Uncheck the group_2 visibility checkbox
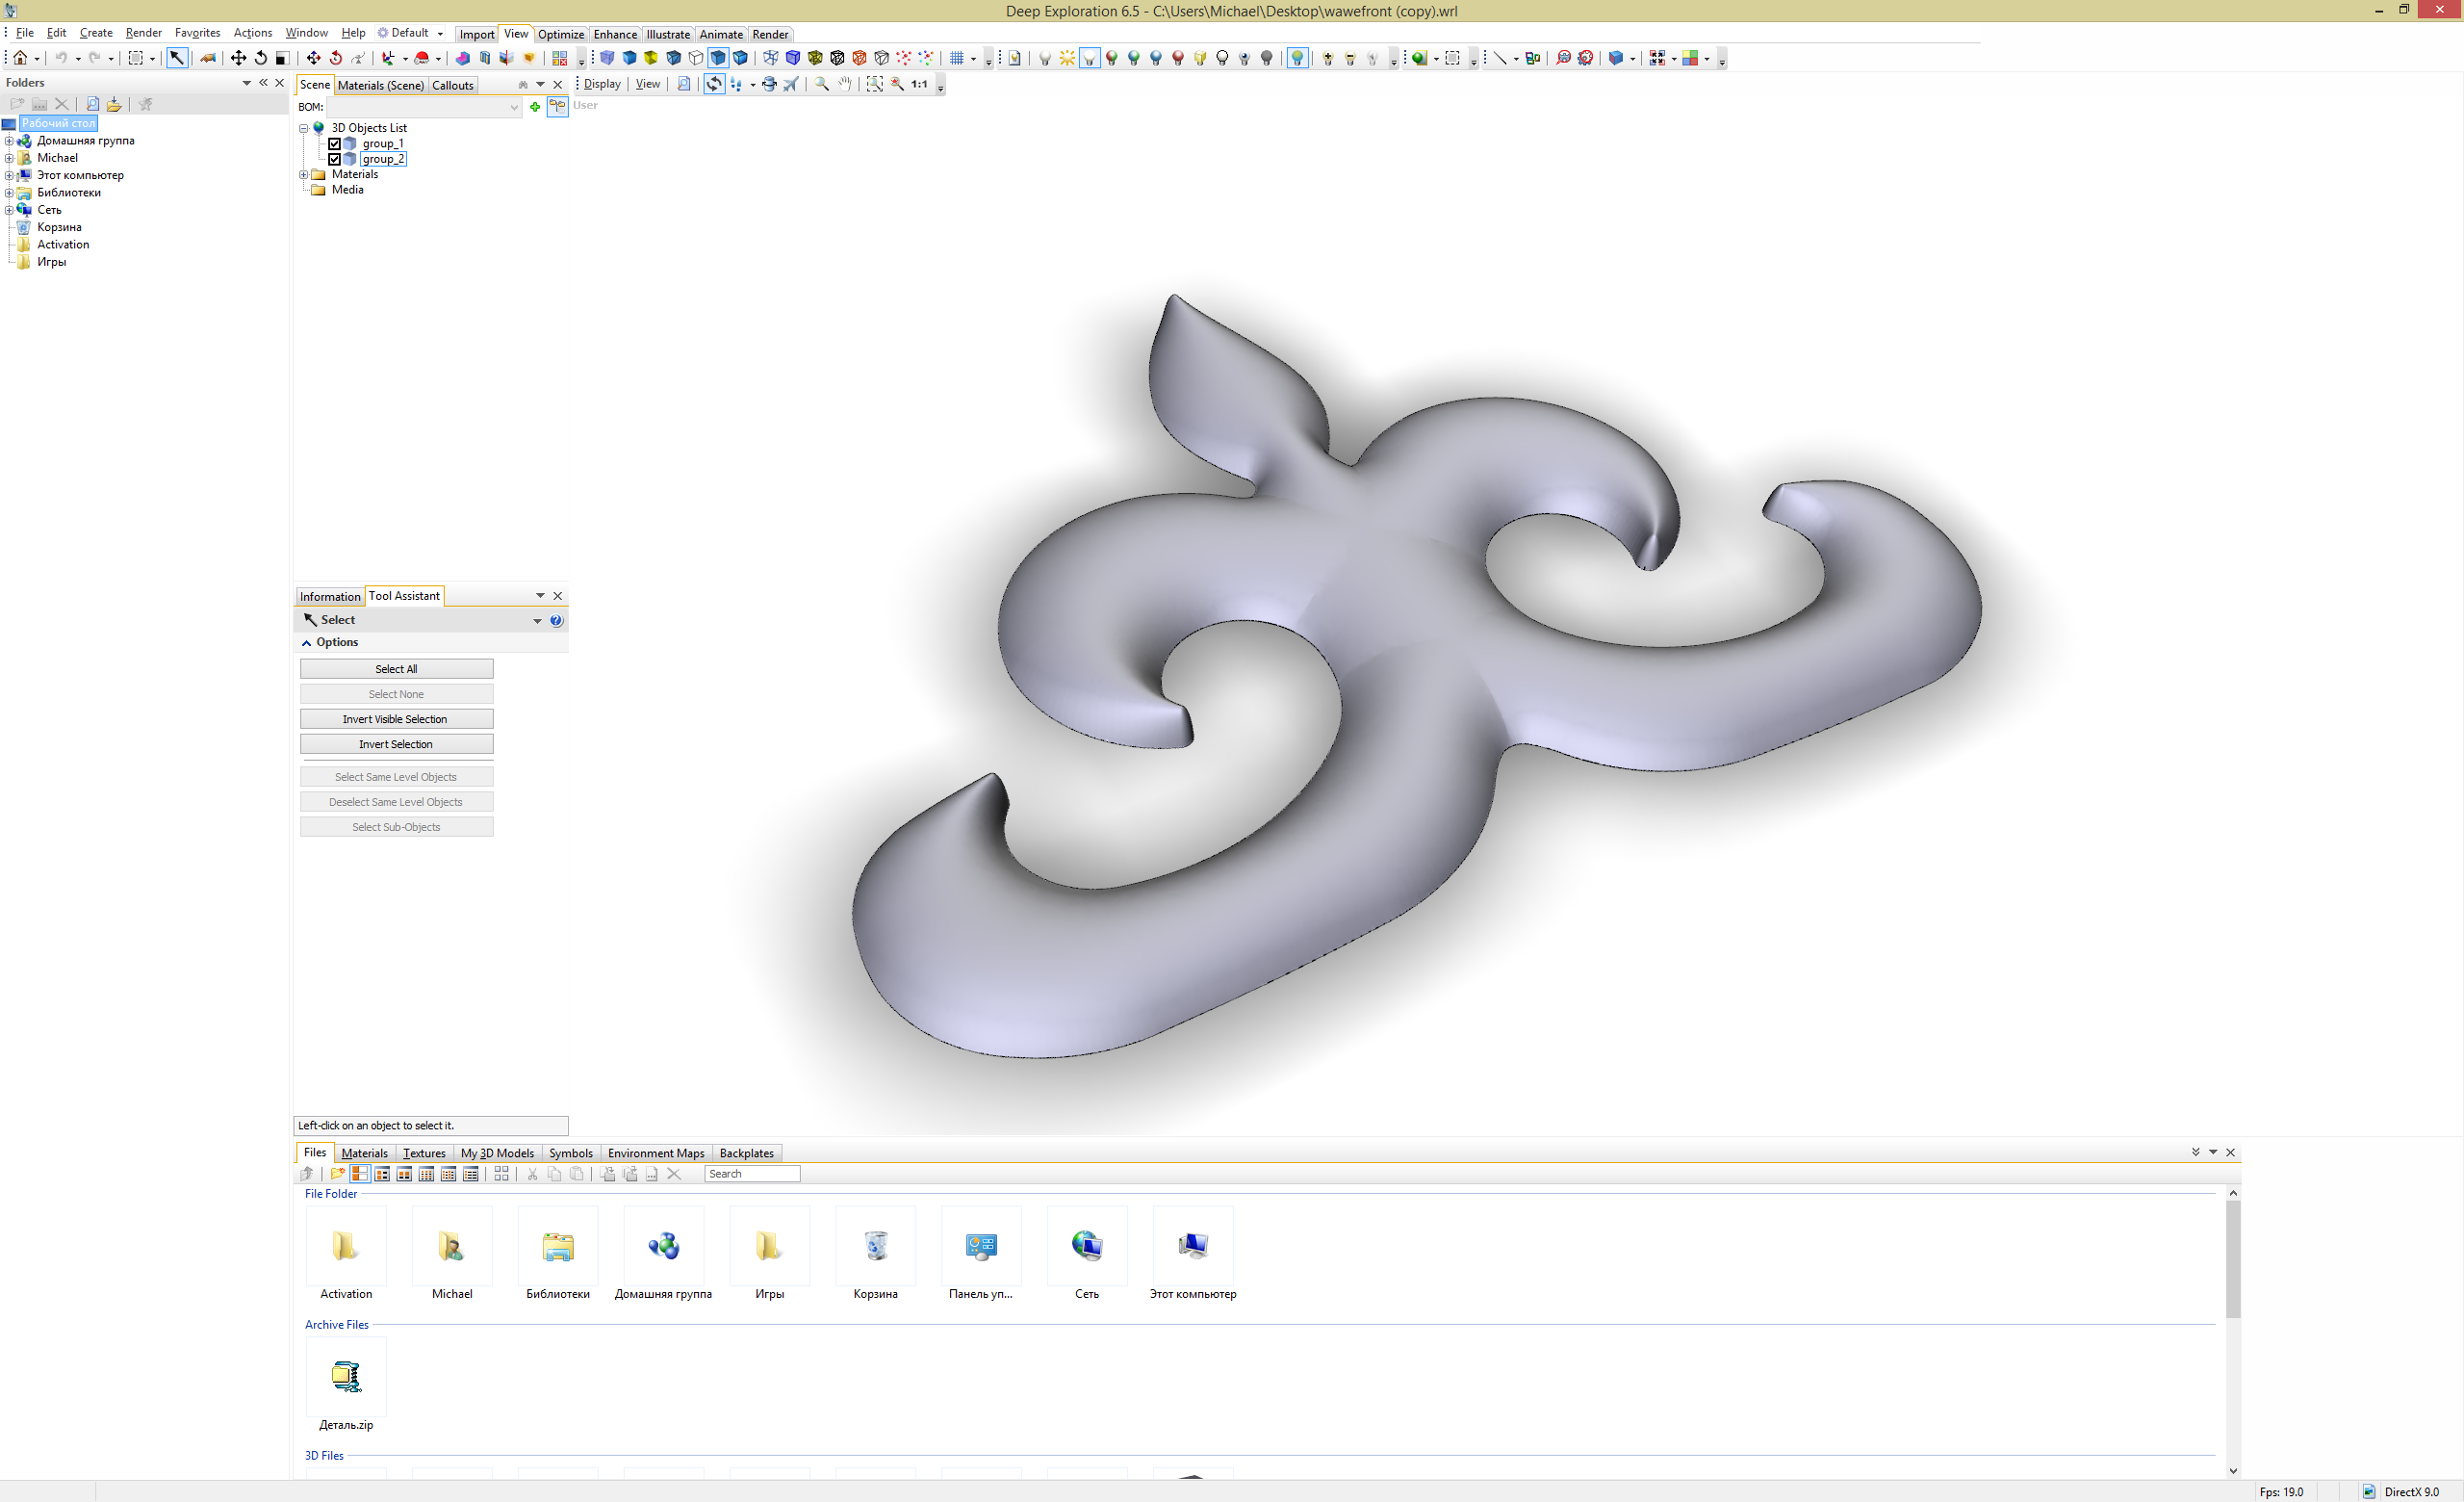 tap(335, 159)
